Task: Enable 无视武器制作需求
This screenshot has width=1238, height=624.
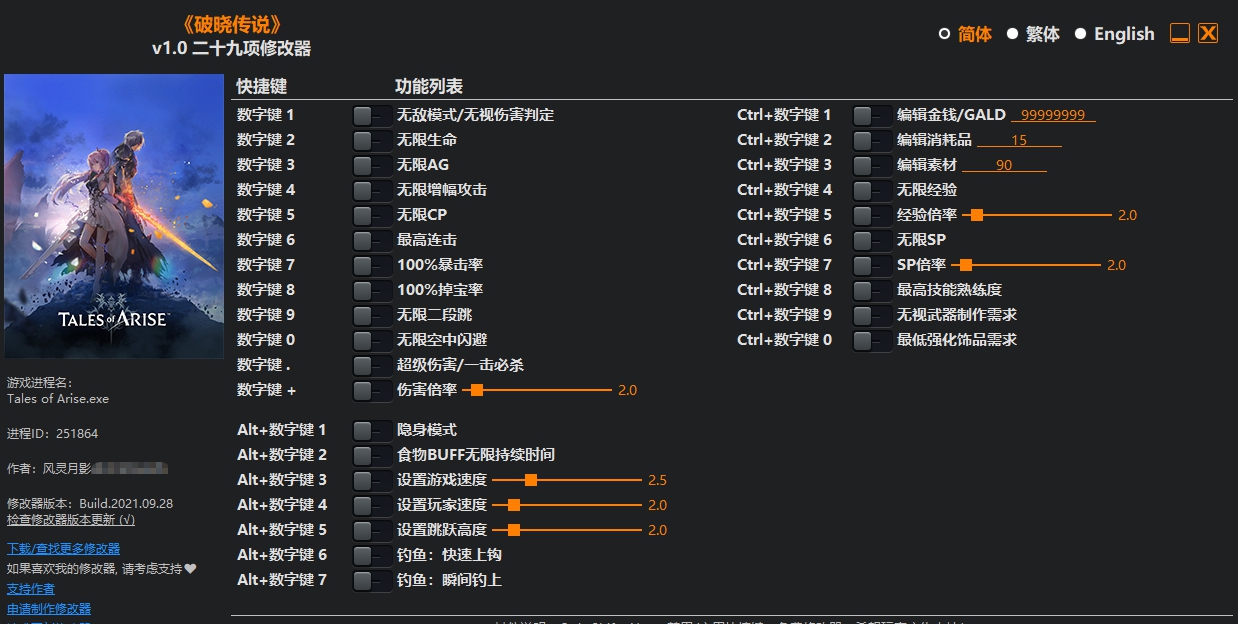Action: point(871,314)
